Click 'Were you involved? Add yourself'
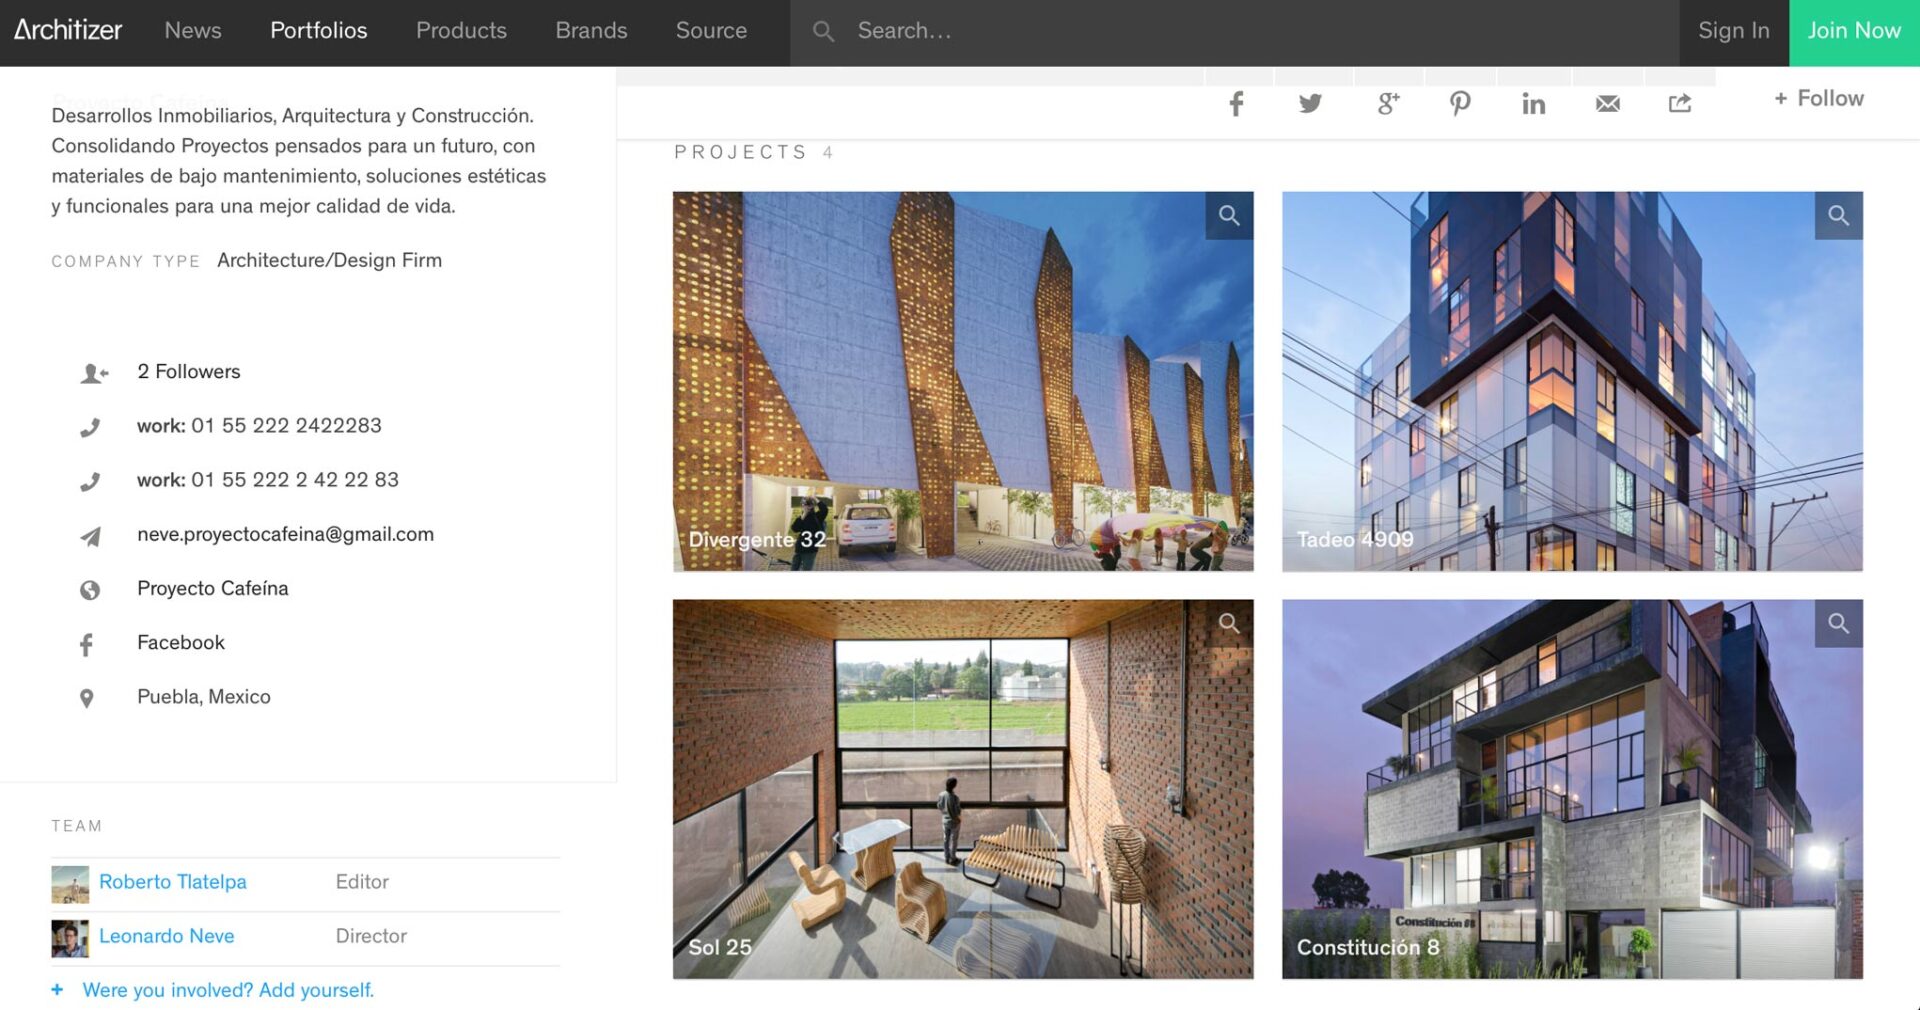 [x=228, y=990]
